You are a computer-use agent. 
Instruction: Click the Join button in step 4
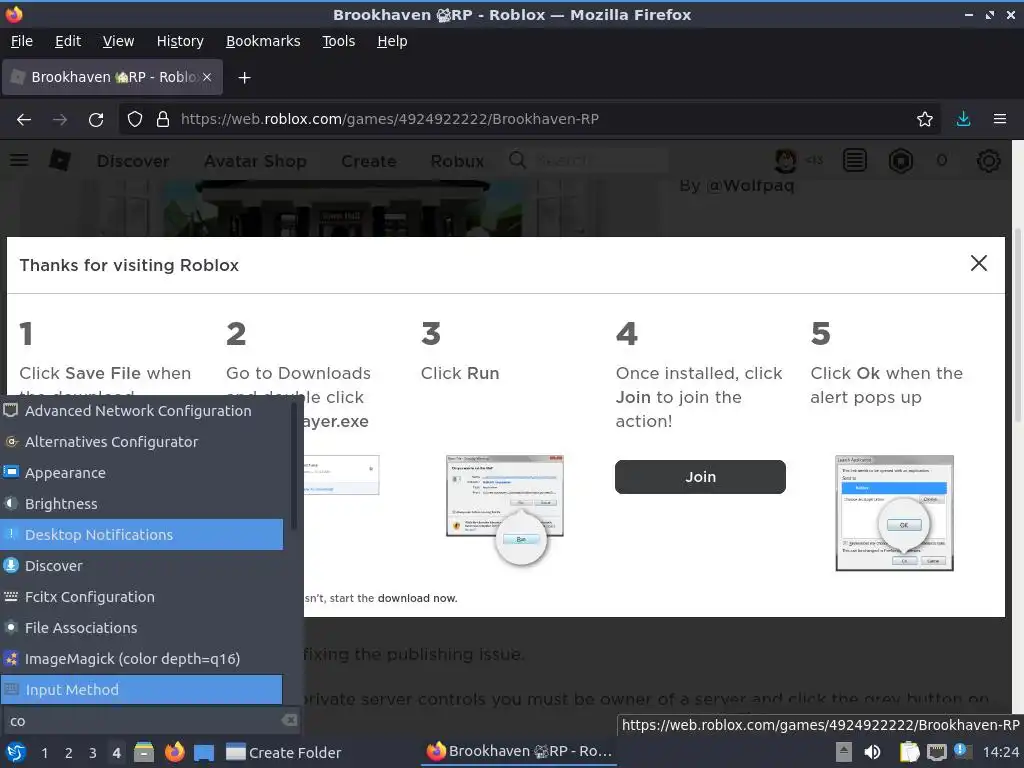coord(700,477)
